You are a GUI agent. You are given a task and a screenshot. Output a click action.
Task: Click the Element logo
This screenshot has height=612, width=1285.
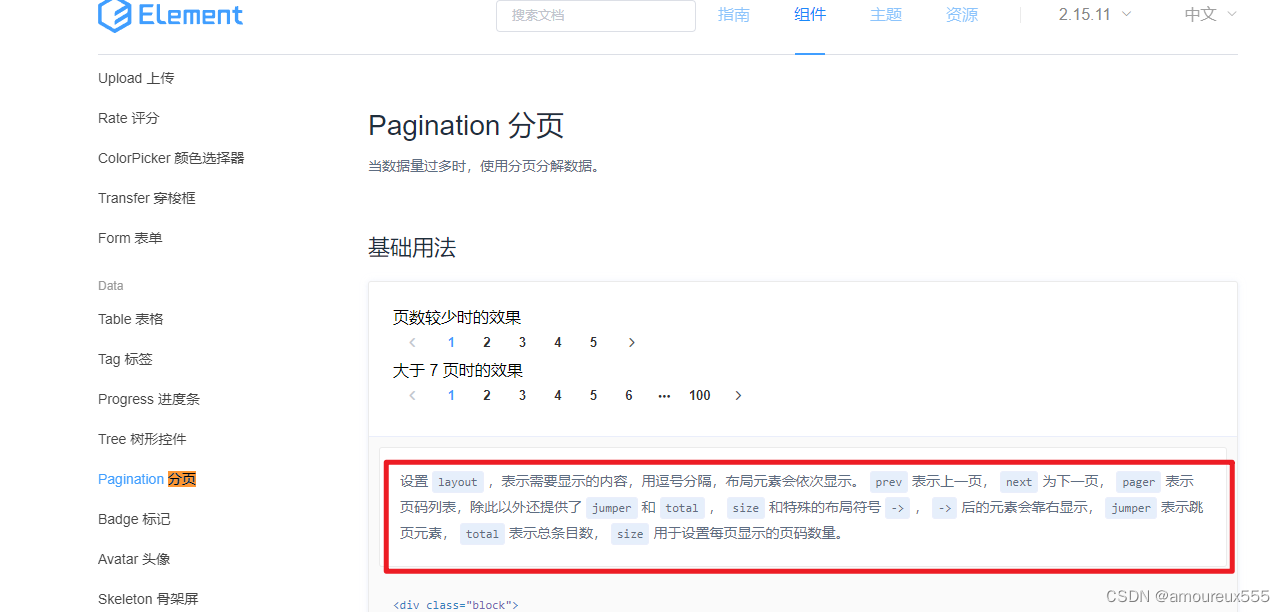click(170, 15)
